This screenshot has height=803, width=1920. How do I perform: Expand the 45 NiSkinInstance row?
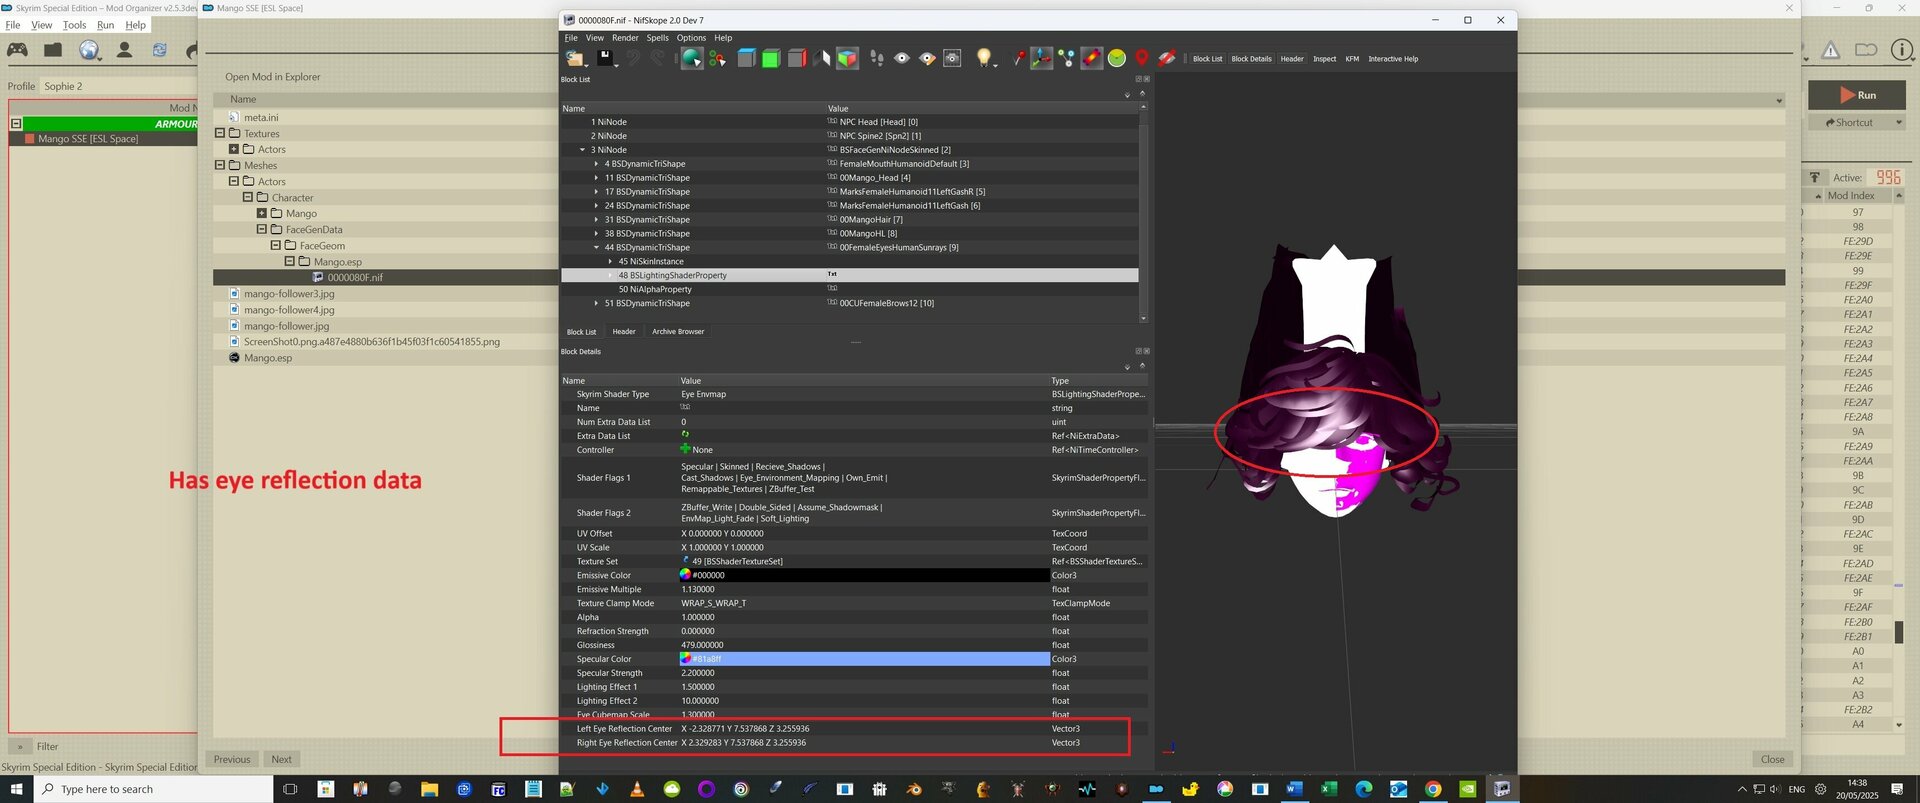tap(611, 262)
